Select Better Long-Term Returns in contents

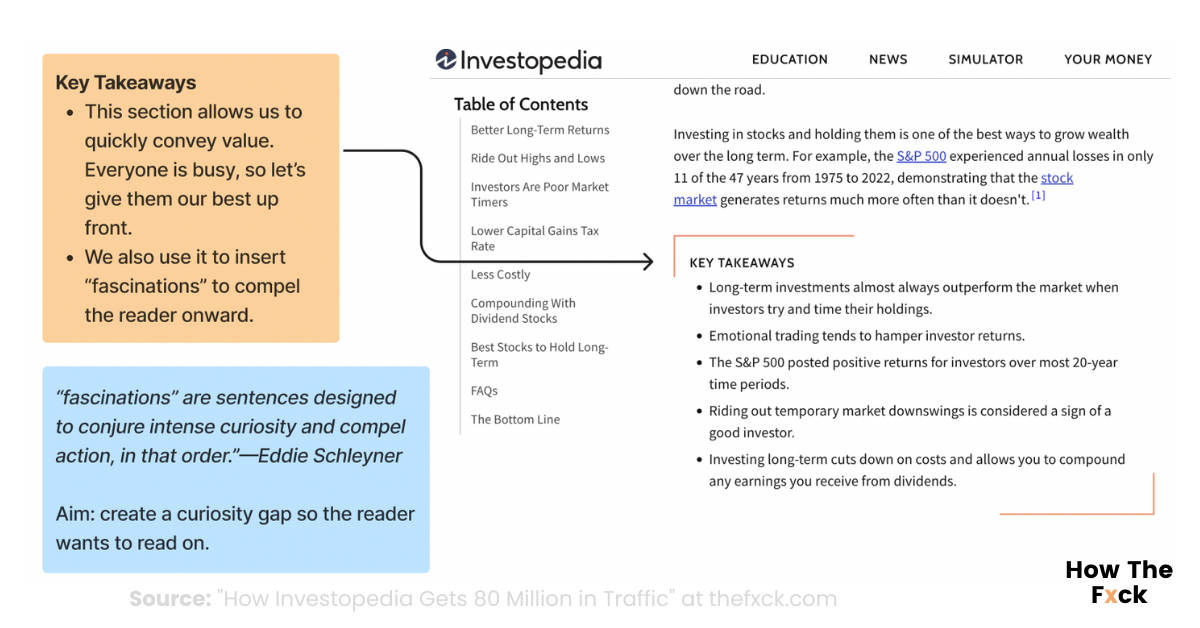point(540,129)
